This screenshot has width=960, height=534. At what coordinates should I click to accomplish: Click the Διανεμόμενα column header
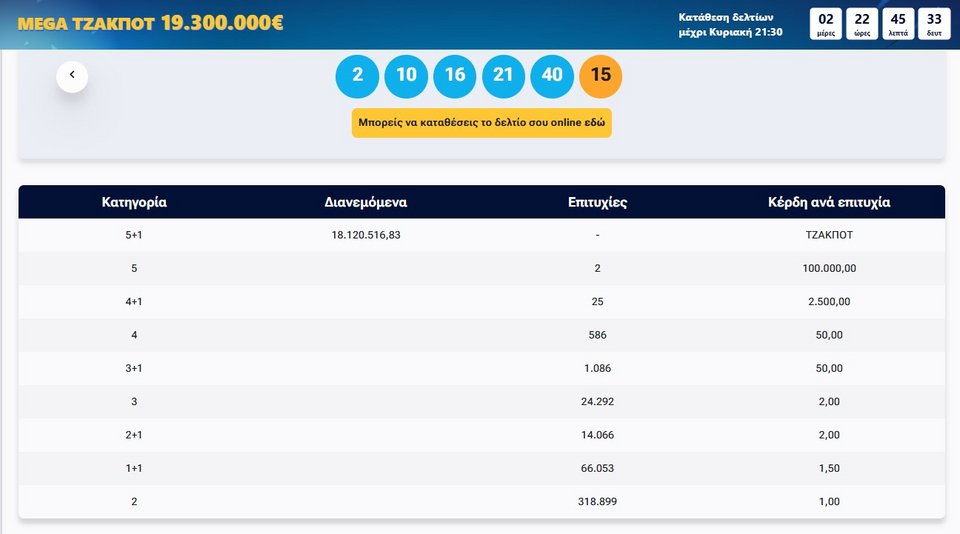366,202
